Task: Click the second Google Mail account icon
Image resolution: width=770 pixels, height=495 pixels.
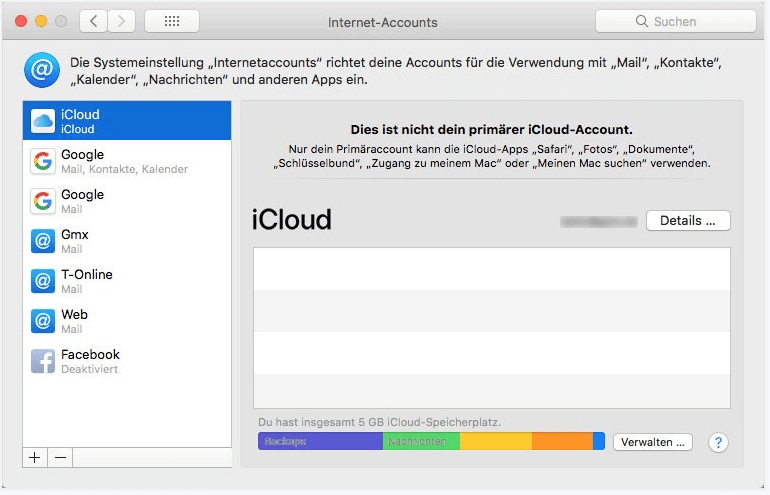Action: pos(42,201)
